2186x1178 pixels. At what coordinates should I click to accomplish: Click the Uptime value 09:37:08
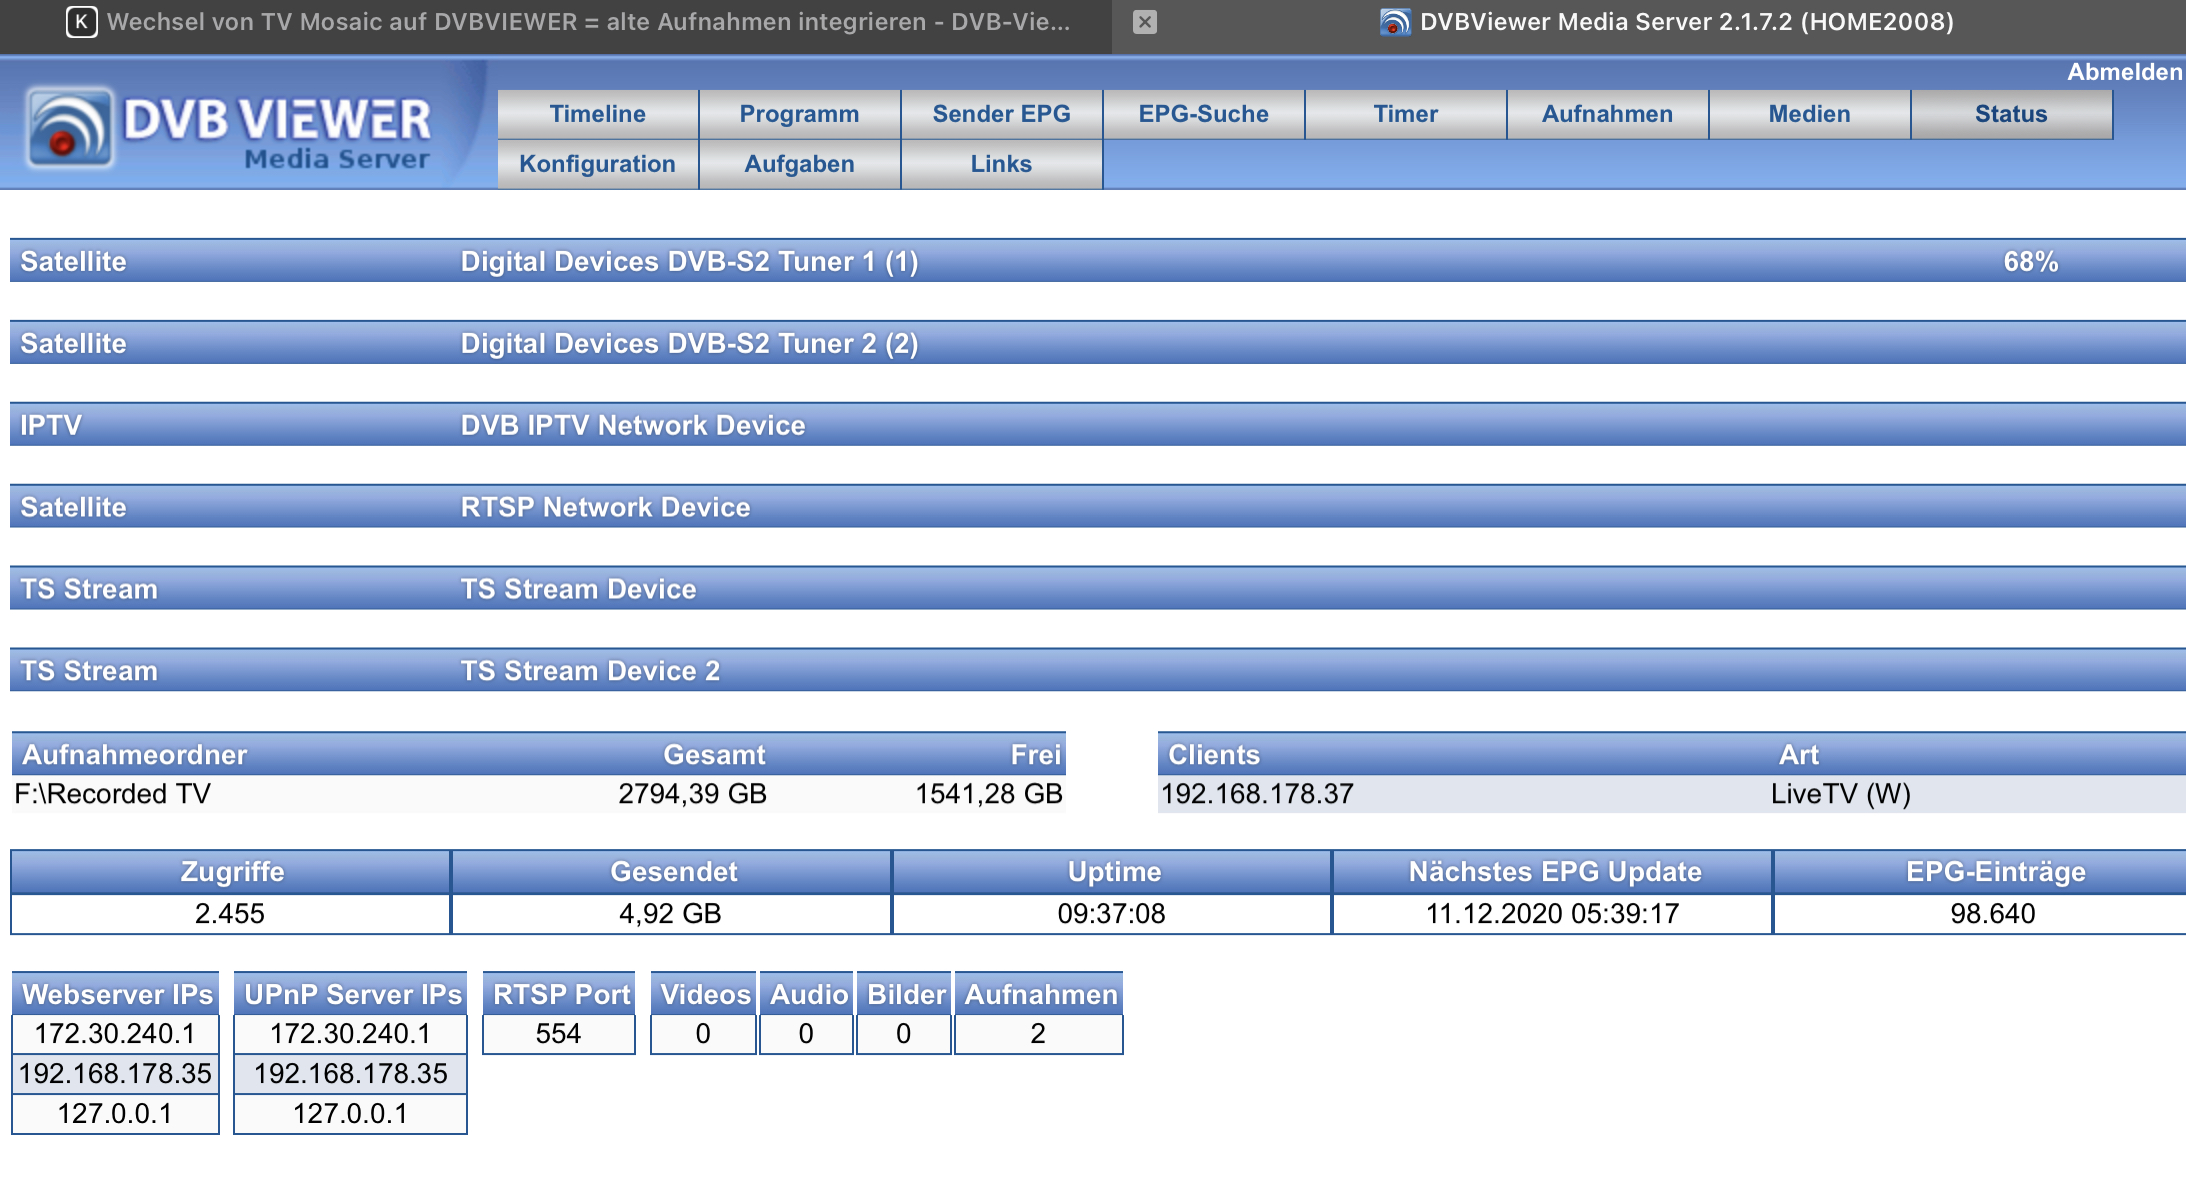point(1112,914)
